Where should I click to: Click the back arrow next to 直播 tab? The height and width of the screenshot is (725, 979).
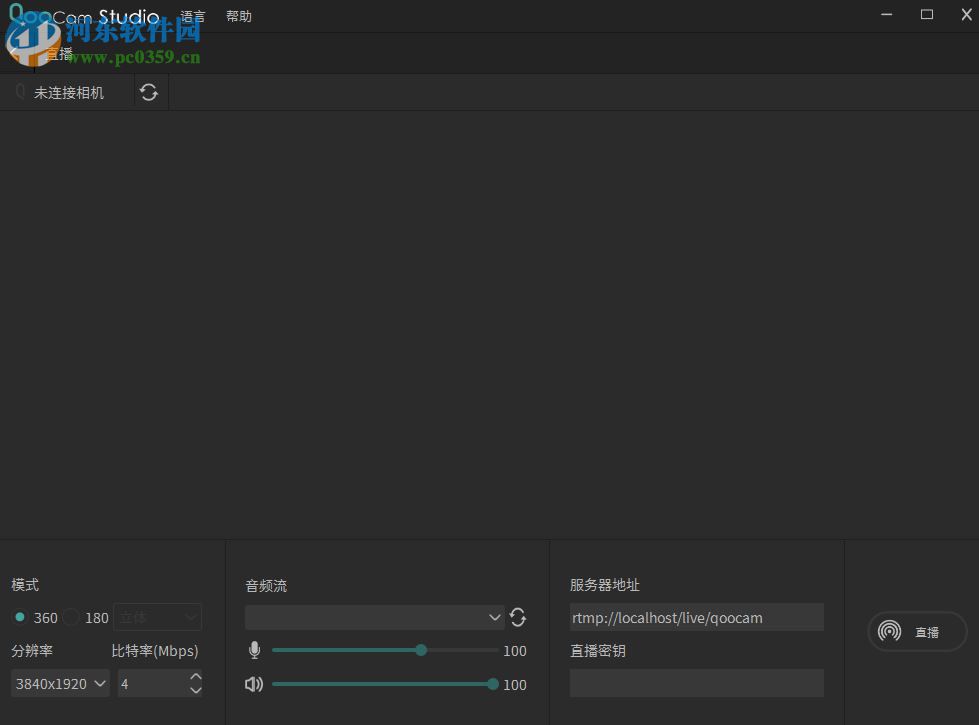14,53
